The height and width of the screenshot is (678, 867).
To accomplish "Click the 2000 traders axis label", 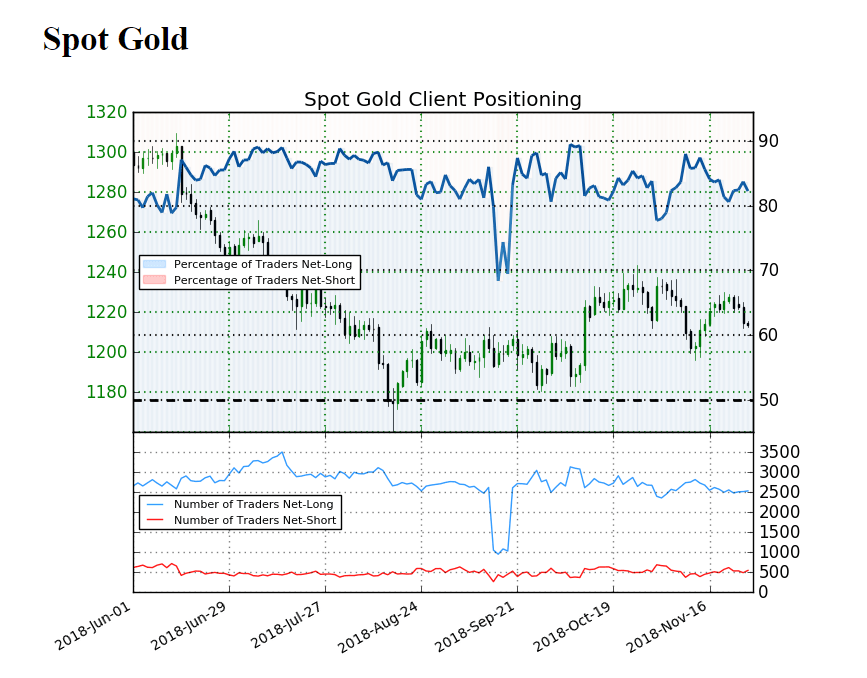I will [779, 512].
